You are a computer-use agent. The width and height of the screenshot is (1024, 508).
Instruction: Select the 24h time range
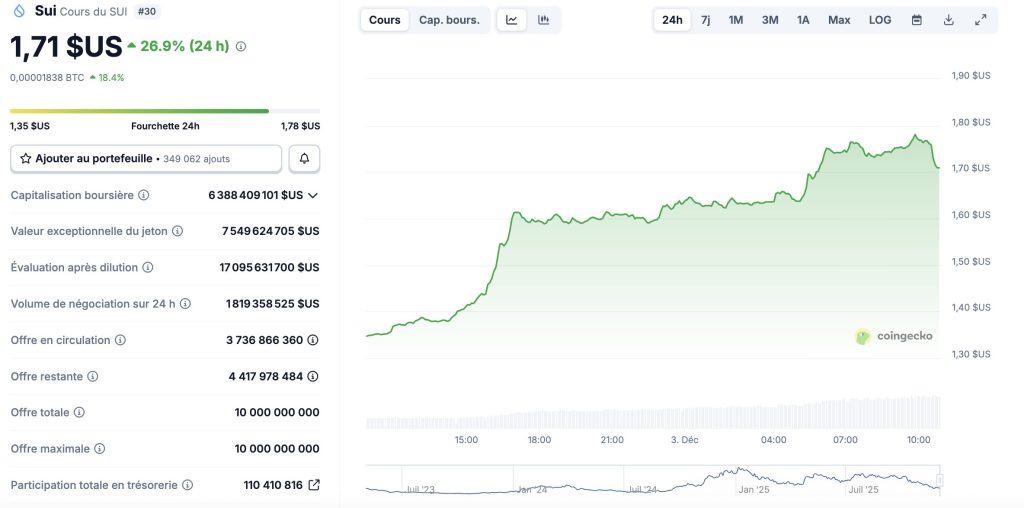(x=672, y=20)
